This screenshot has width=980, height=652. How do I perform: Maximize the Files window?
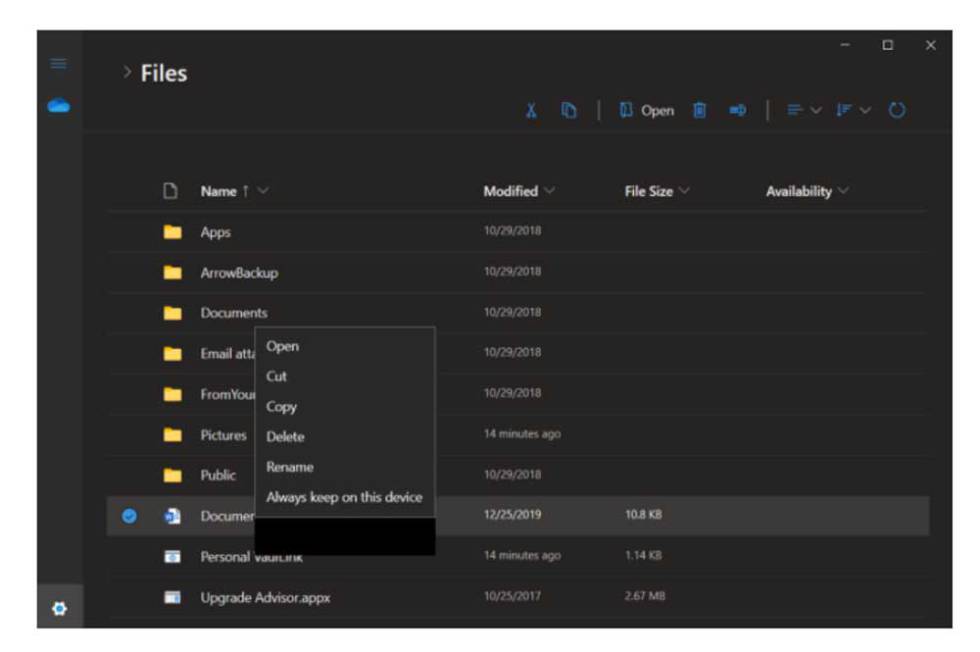click(888, 45)
